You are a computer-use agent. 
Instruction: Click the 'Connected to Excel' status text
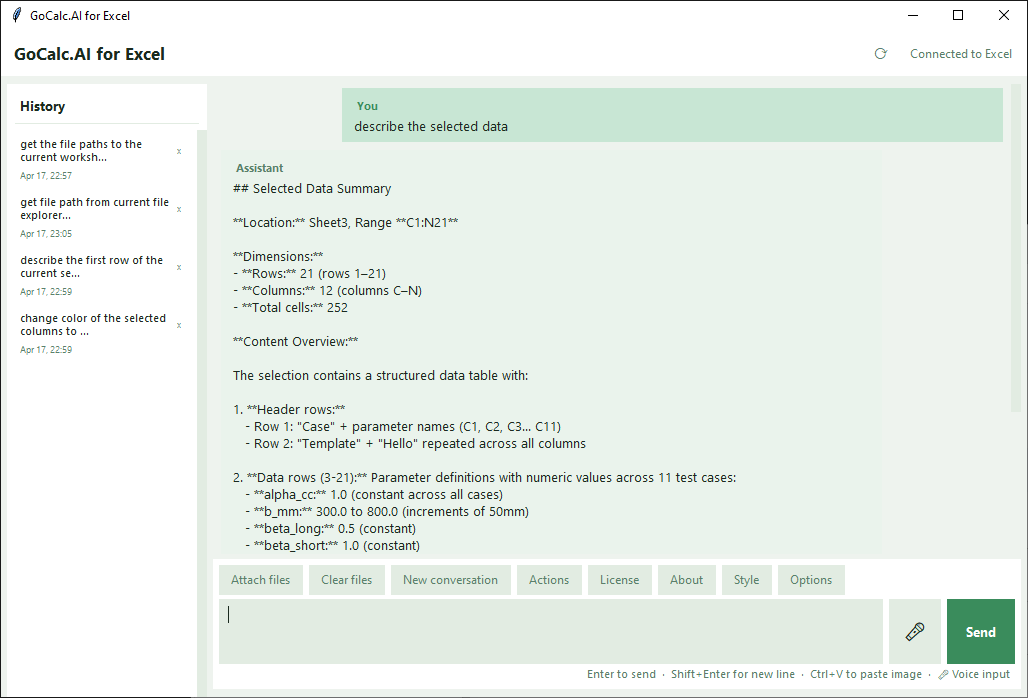(x=960, y=54)
